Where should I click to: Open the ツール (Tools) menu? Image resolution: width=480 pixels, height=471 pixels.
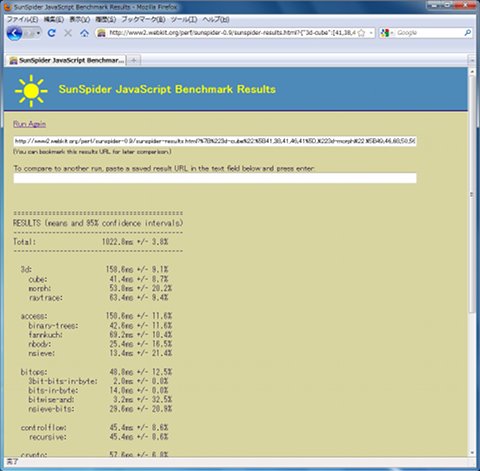(x=184, y=20)
